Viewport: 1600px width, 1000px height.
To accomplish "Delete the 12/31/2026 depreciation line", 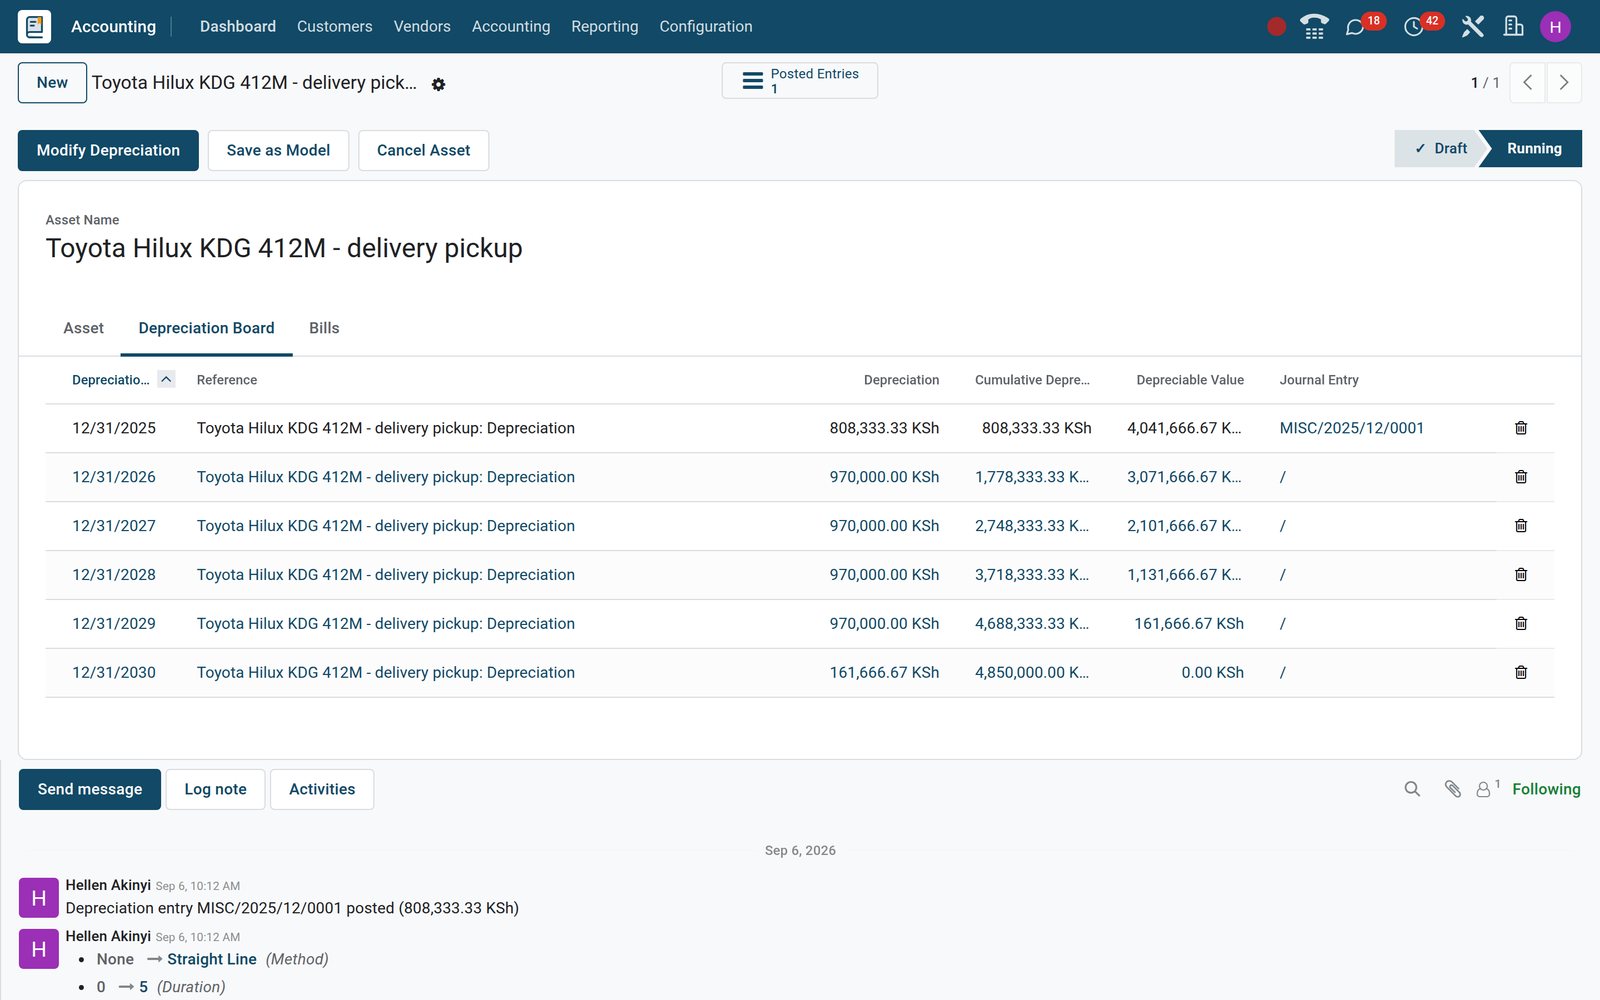I will [x=1521, y=477].
